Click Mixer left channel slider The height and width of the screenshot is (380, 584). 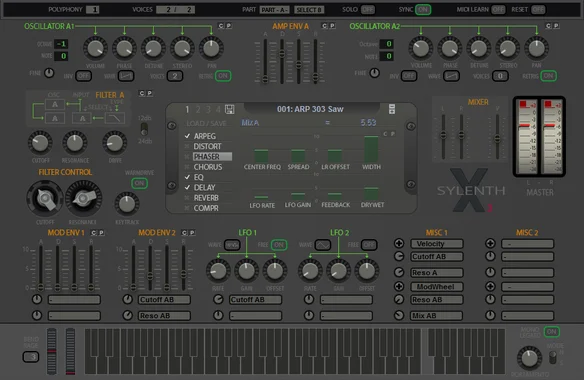click(x=443, y=137)
